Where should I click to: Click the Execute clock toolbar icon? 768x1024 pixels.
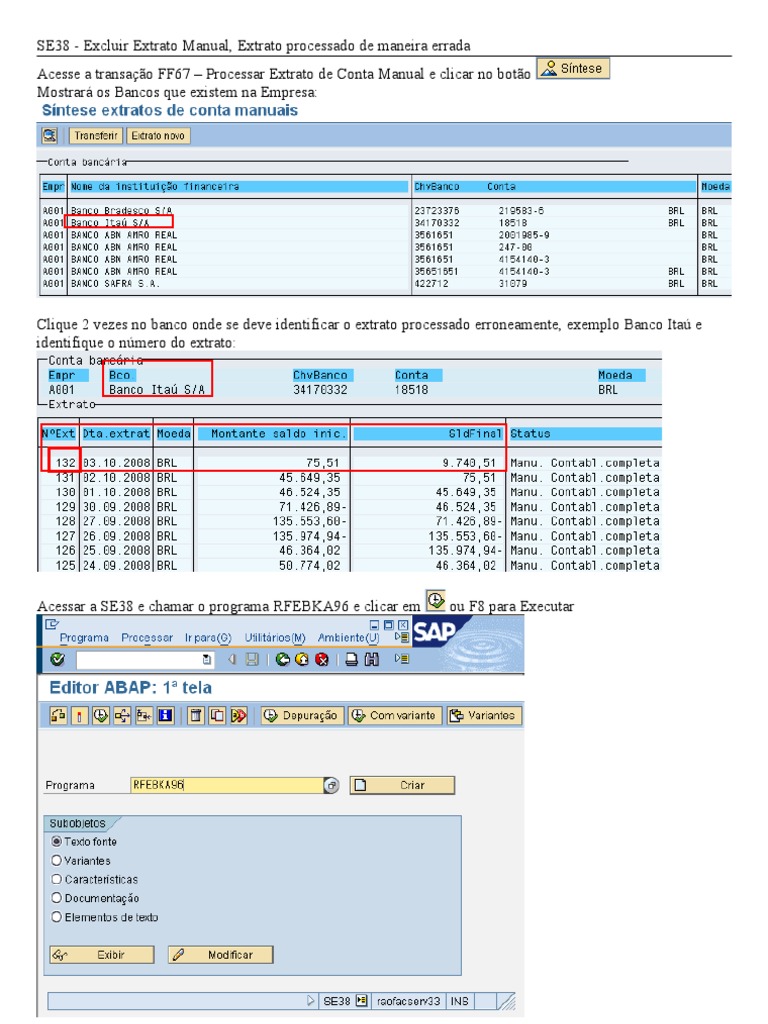pos(101,716)
